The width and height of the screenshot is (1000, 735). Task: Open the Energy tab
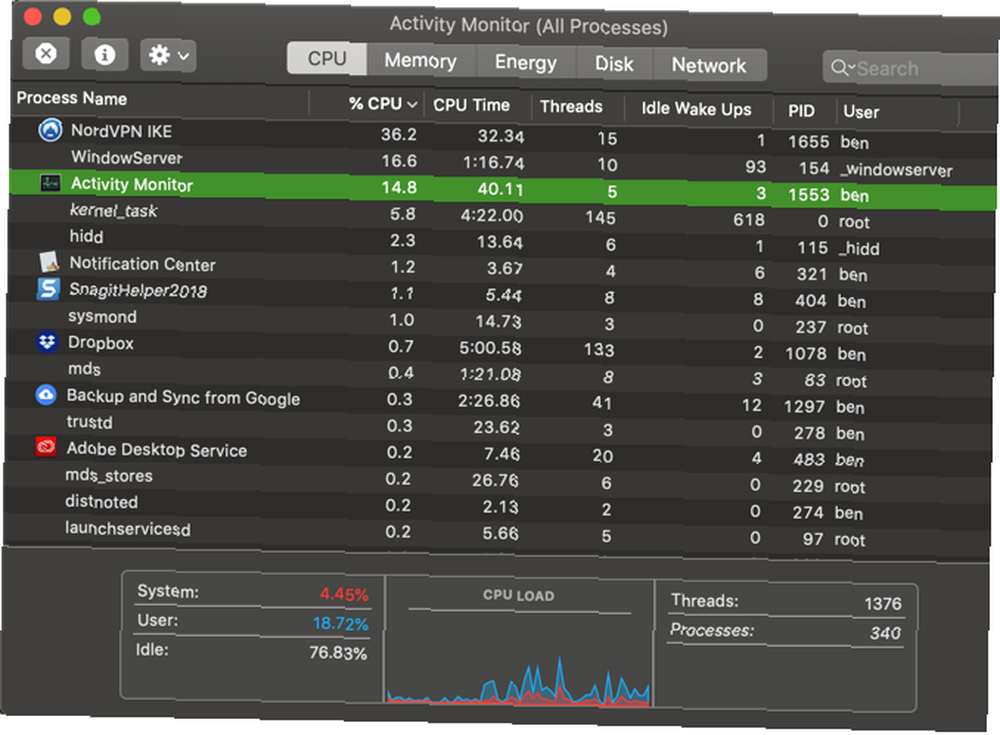pos(526,63)
